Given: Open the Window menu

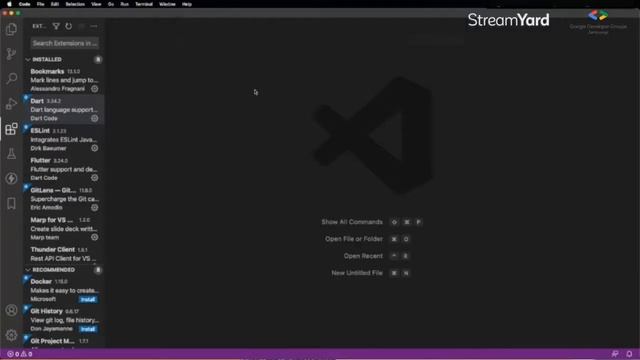Looking at the screenshot, I should pos(167,4).
